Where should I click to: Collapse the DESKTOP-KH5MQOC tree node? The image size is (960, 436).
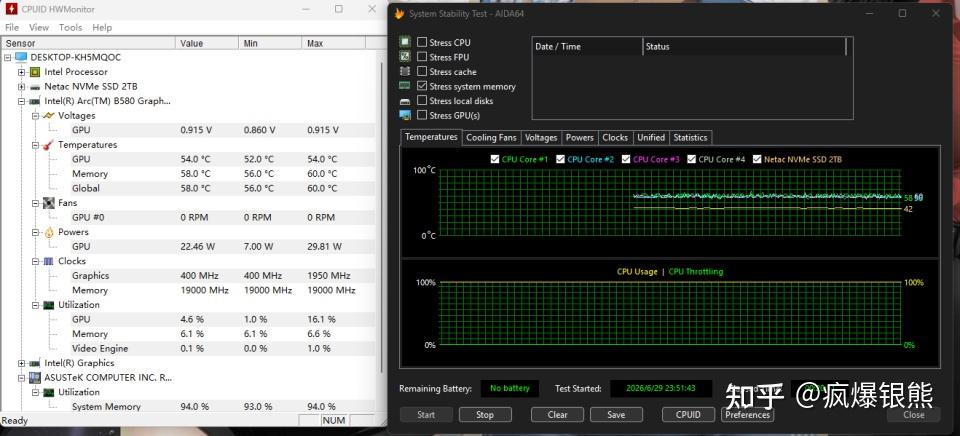tap(7, 58)
